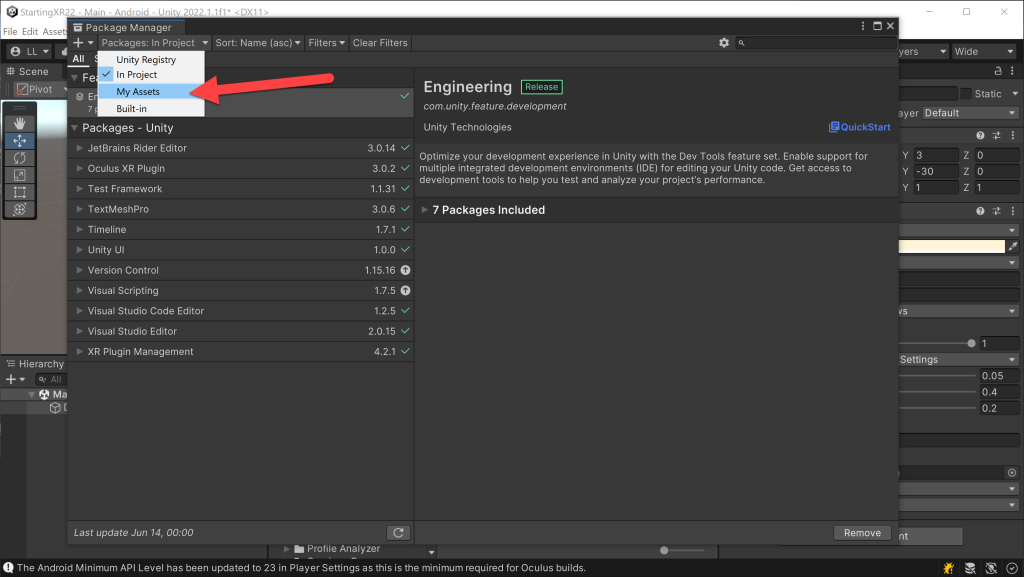Add object with Hierarchy plus button
1024x577 pixels.
coord(14,379)
